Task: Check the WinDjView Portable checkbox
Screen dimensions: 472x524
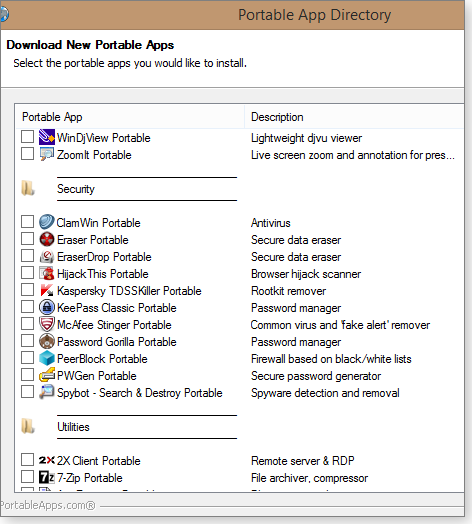Action: pyautogui.click(x=27, y=136)
